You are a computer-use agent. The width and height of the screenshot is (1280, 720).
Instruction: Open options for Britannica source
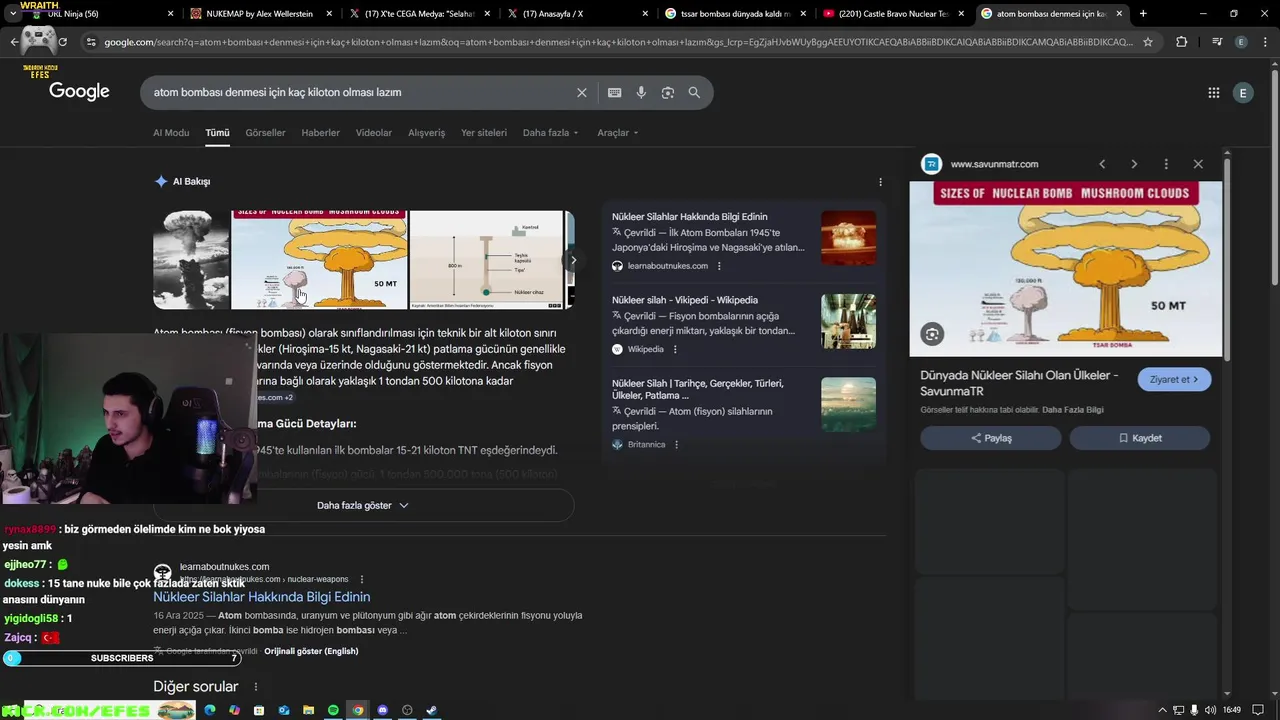coord(676,444)
